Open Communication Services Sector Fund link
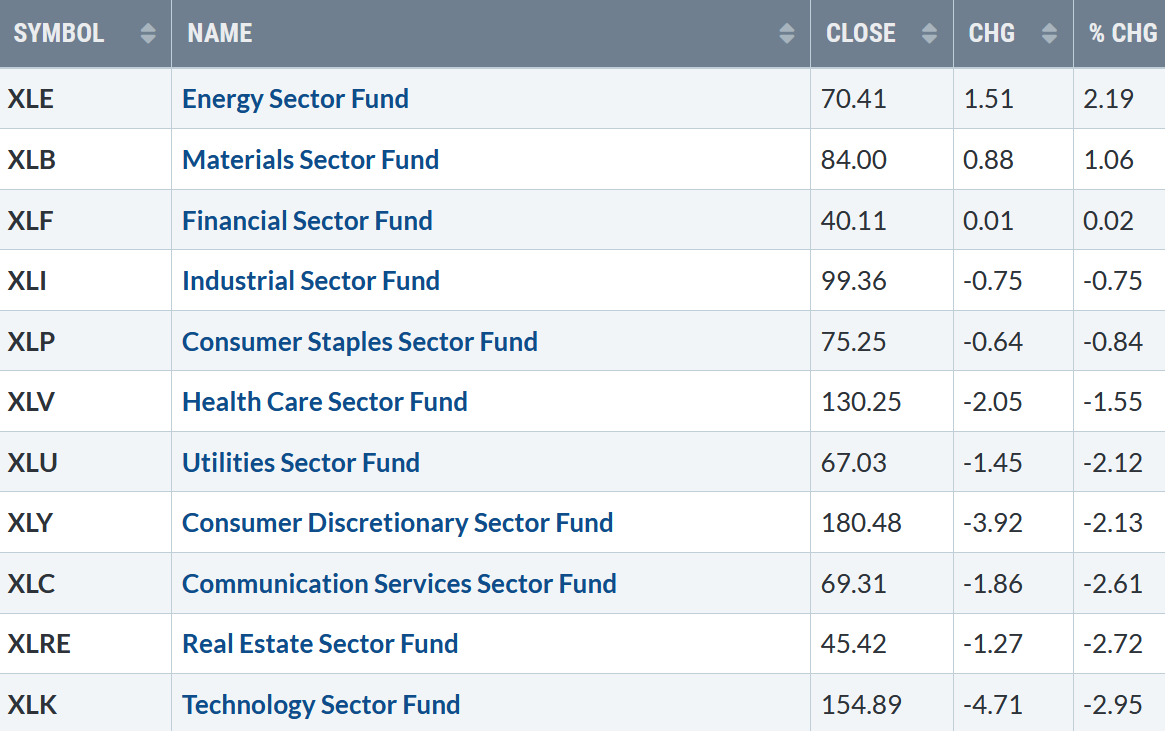The image size is (1165, 731). pos(399,584)
